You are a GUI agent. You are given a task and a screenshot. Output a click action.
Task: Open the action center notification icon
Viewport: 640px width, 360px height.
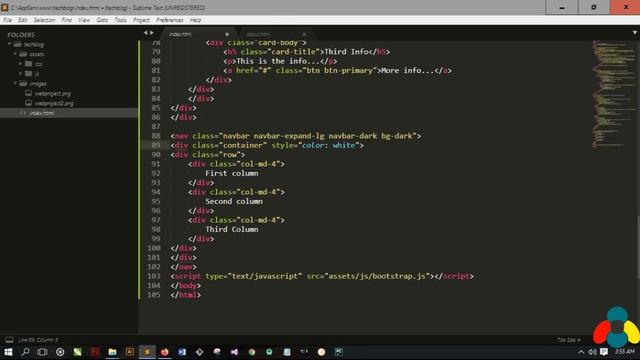click(x=604, y=352)
